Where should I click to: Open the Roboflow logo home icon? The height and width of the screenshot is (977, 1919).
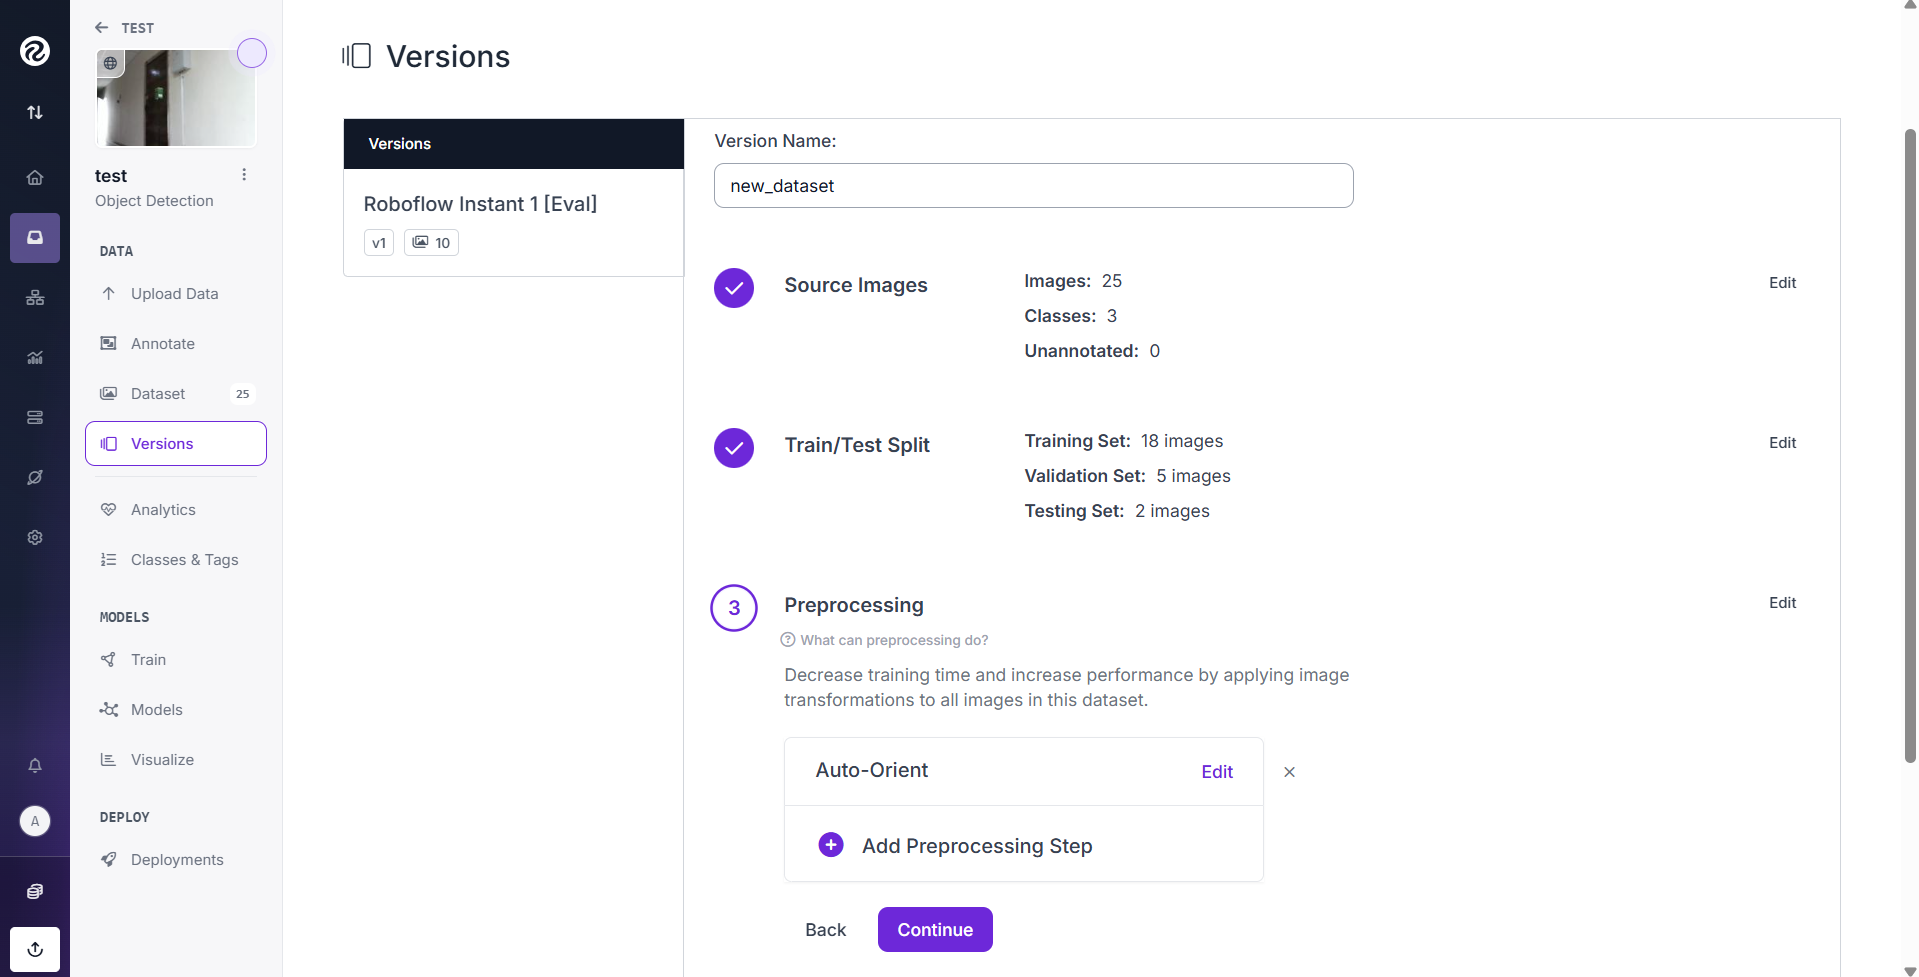[35, 50]
